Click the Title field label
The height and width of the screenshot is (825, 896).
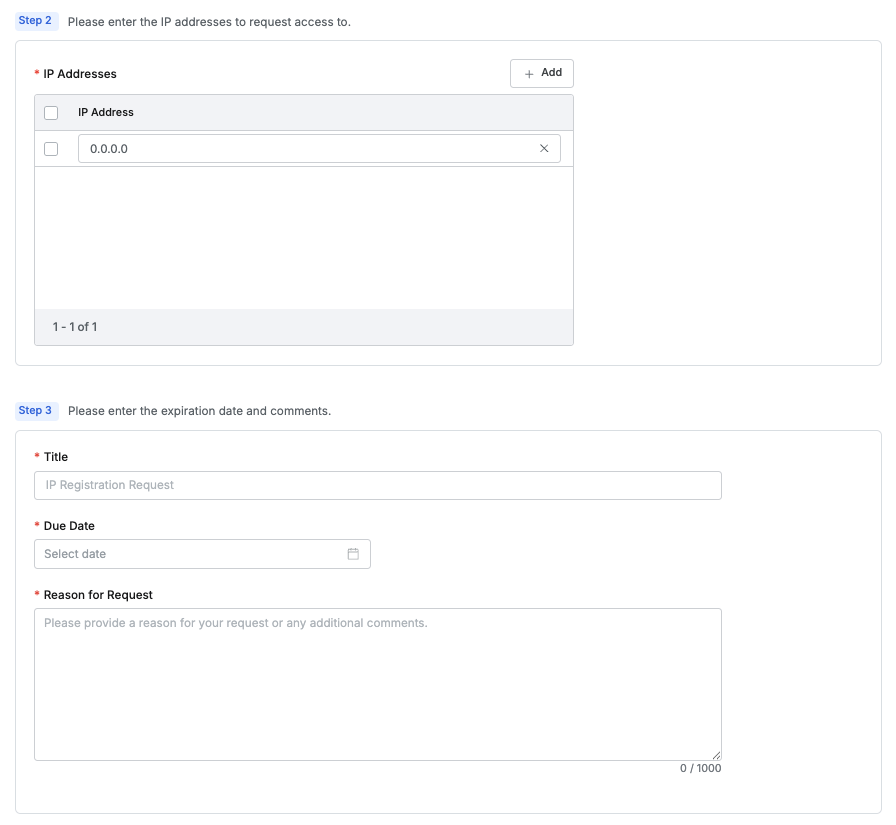pyautogui.click(x=56, y=457)
